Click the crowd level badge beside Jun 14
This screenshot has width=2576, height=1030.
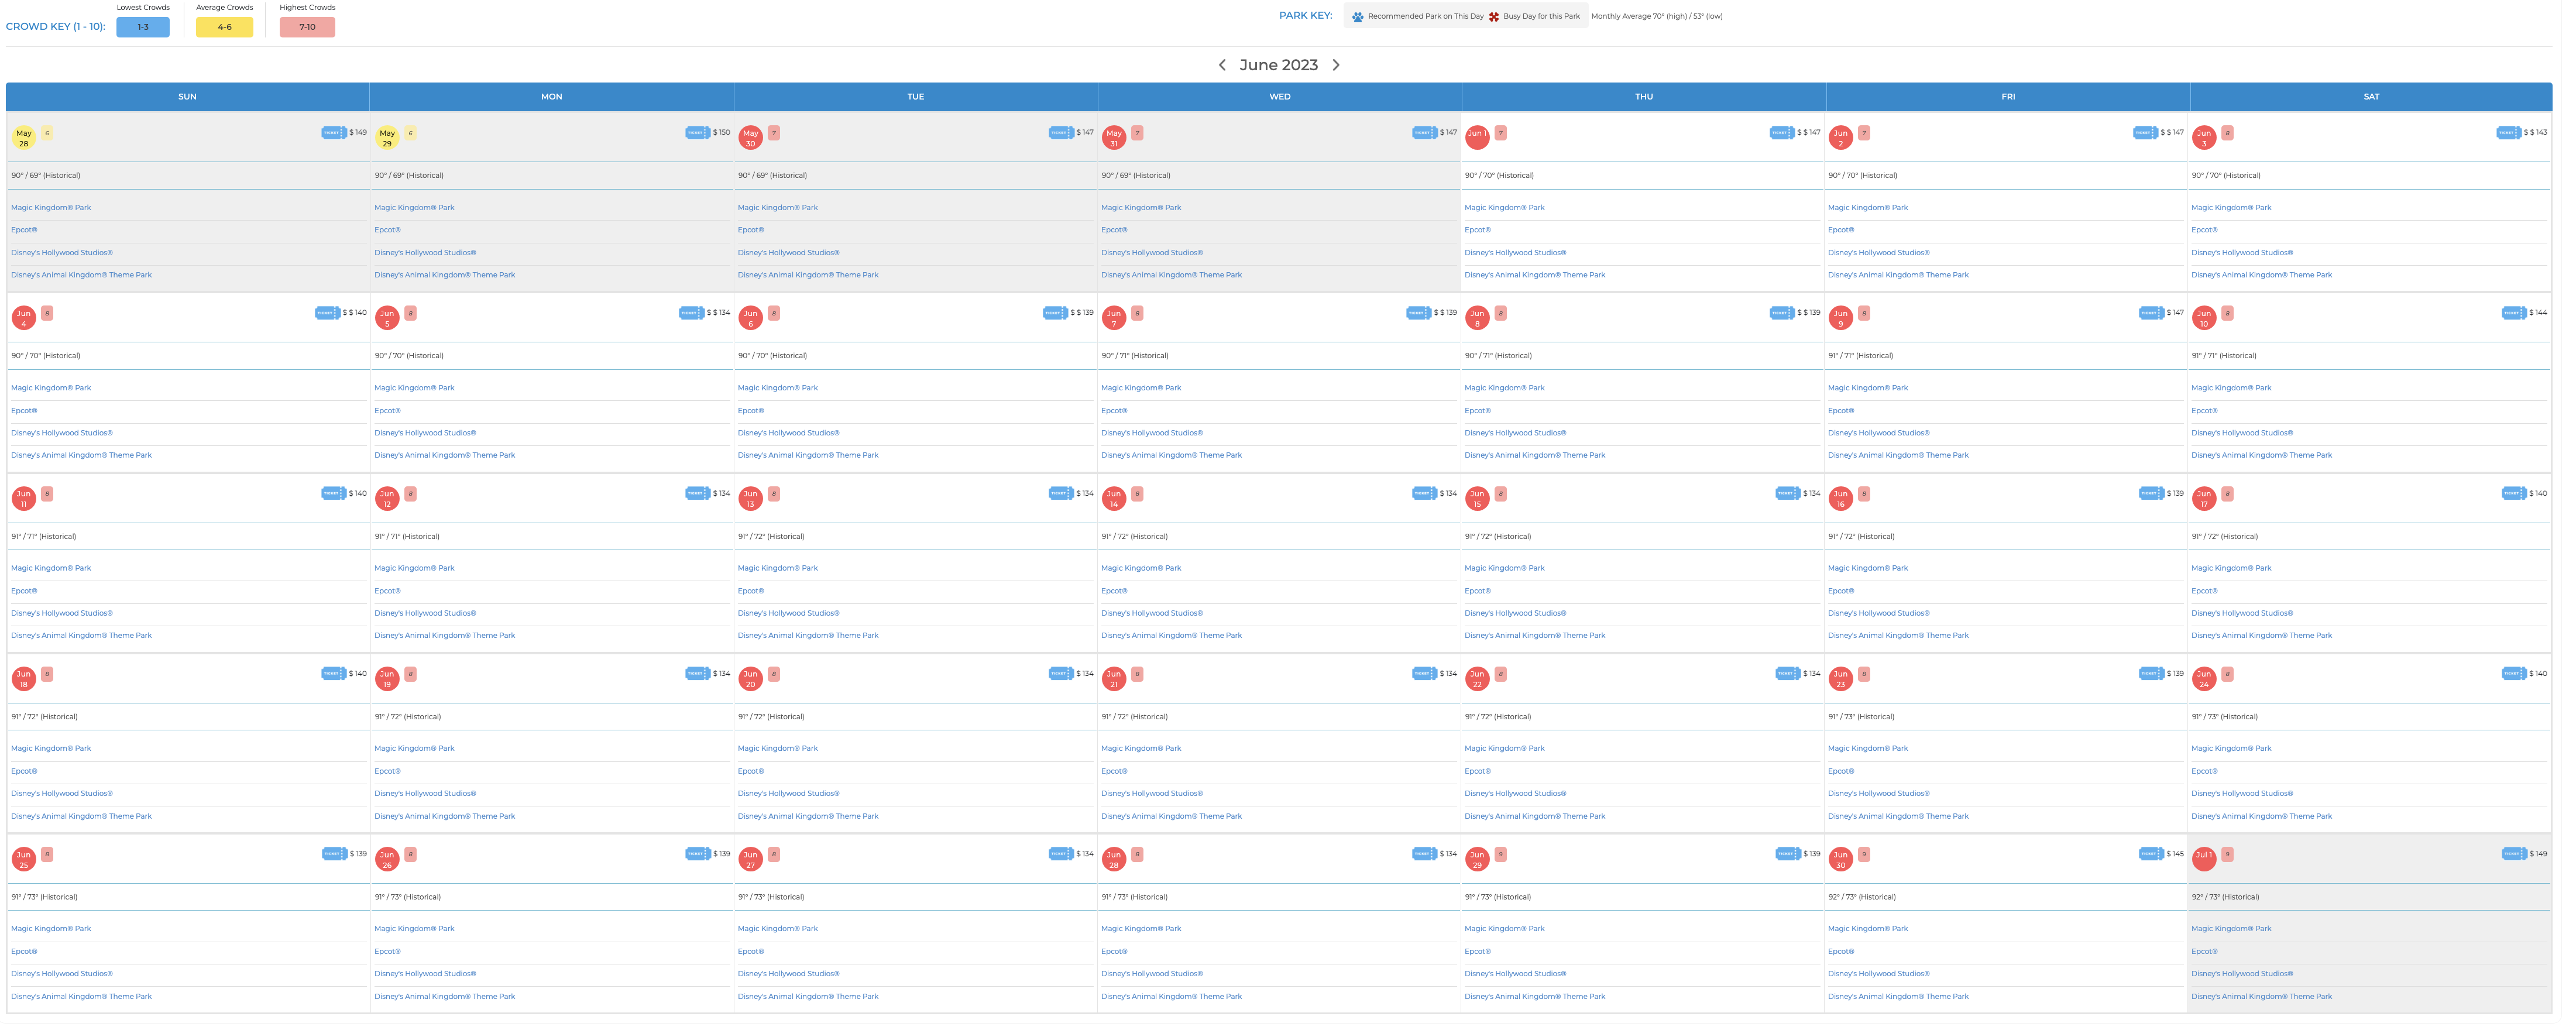(x=1137, y=493)
